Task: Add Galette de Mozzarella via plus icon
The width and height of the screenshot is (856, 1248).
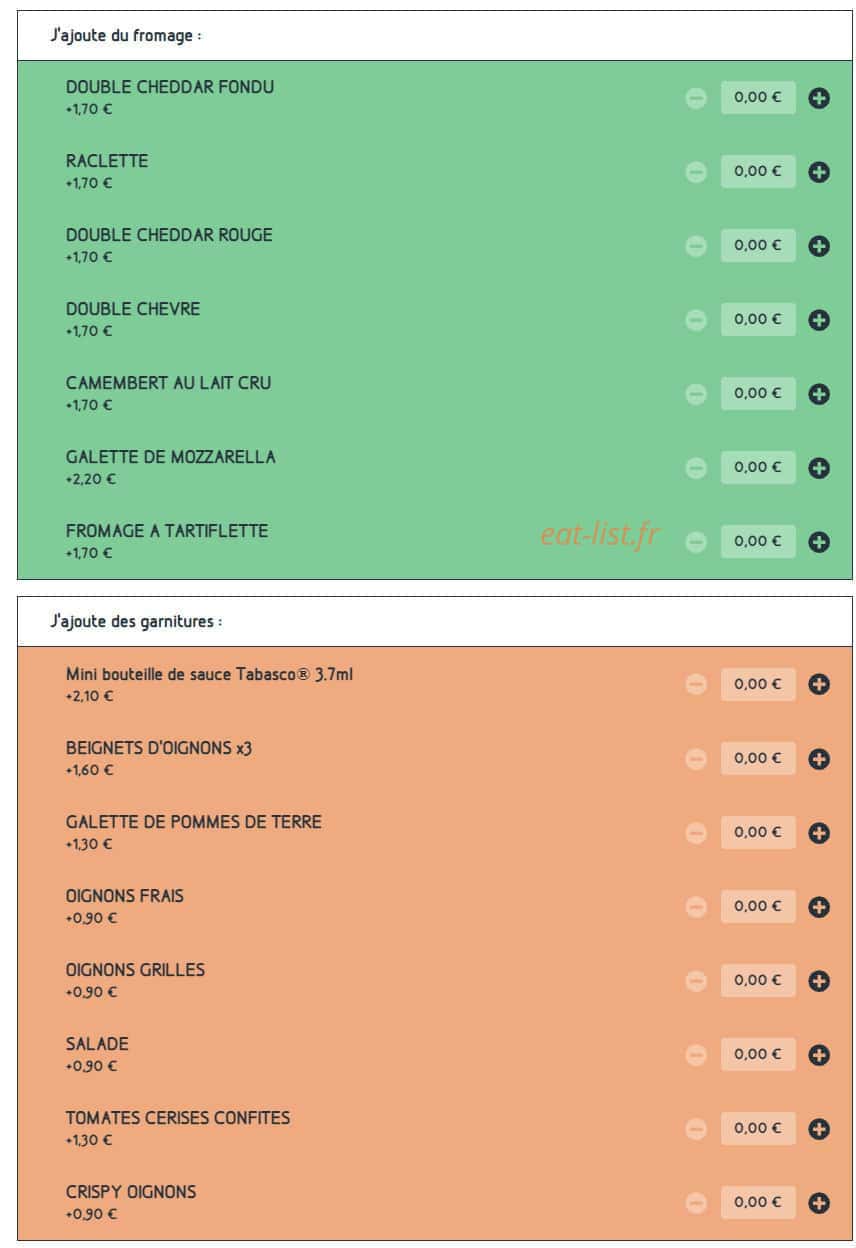Action: click(x=819, y=468)
